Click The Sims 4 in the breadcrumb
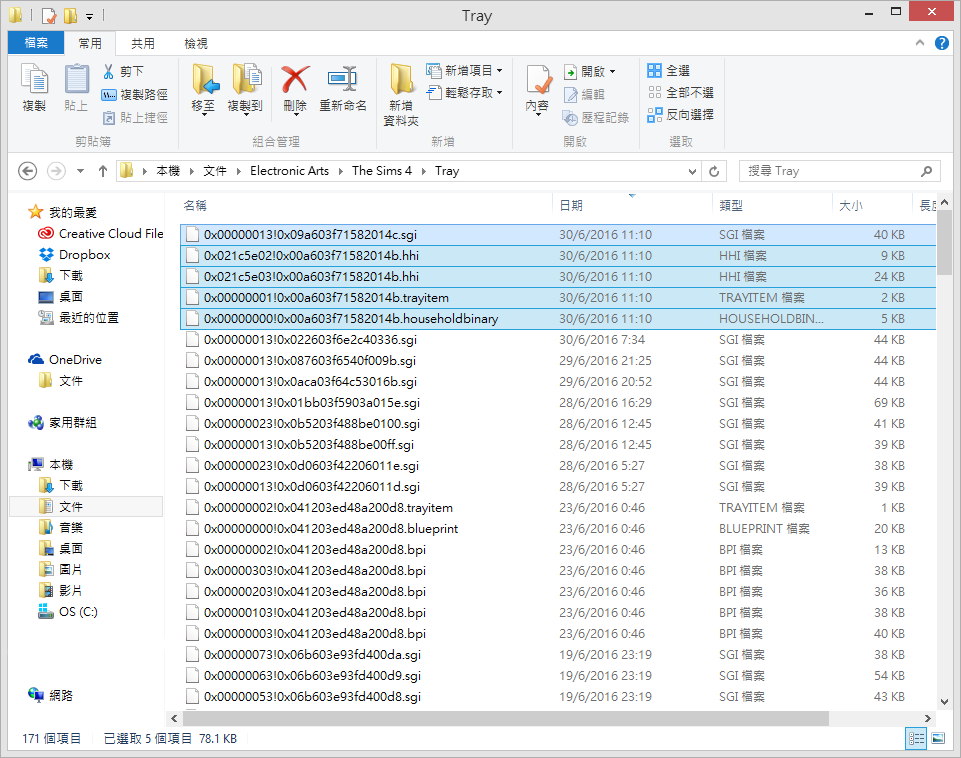This screenshot has width=961, height=758. pos(382,171)
